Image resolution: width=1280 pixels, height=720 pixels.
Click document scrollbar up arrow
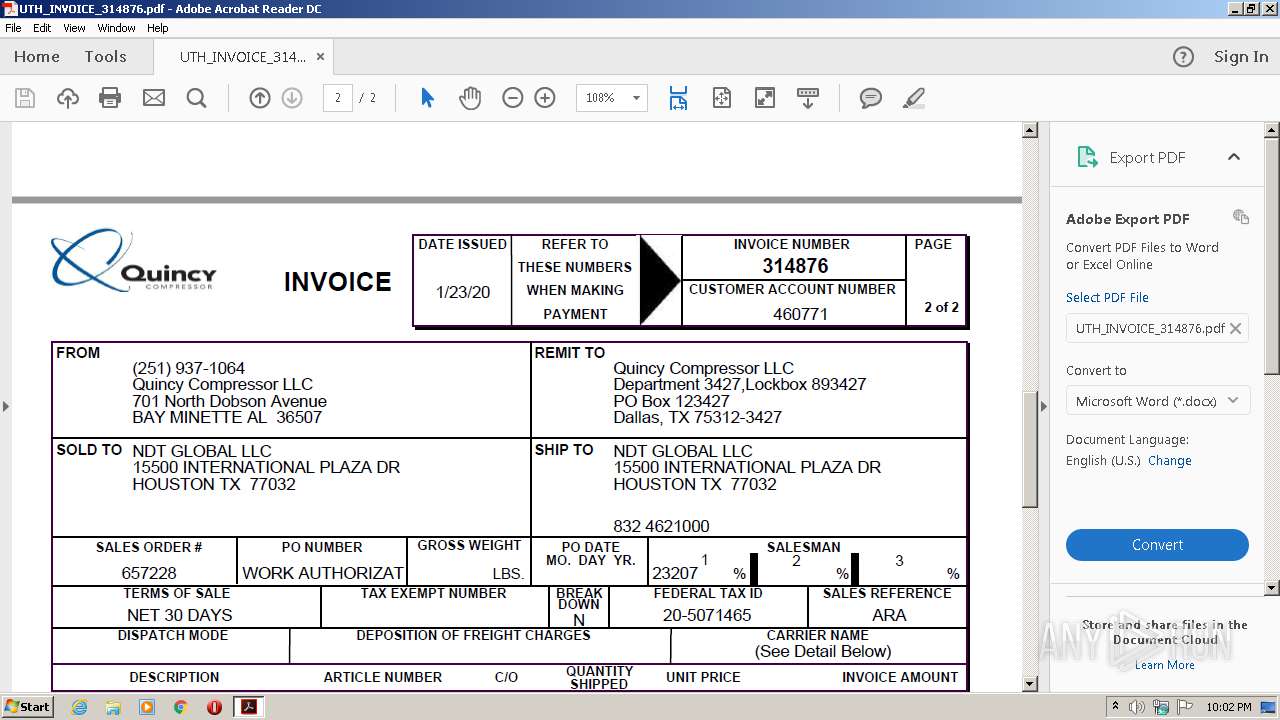(1030, 130)
